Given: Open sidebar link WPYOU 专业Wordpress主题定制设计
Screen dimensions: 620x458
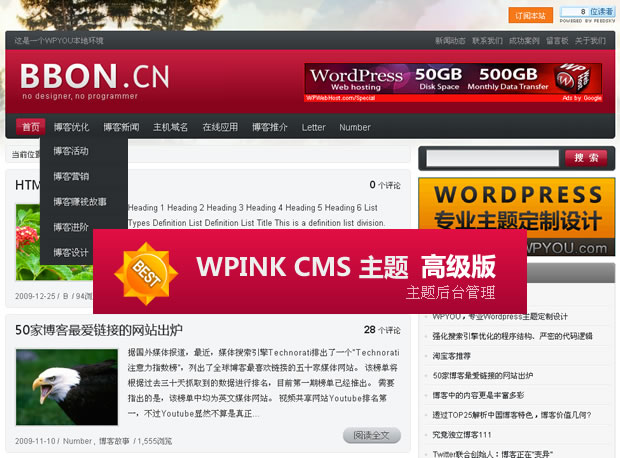Looking at the screenshot, I should (x=500, y=316).
